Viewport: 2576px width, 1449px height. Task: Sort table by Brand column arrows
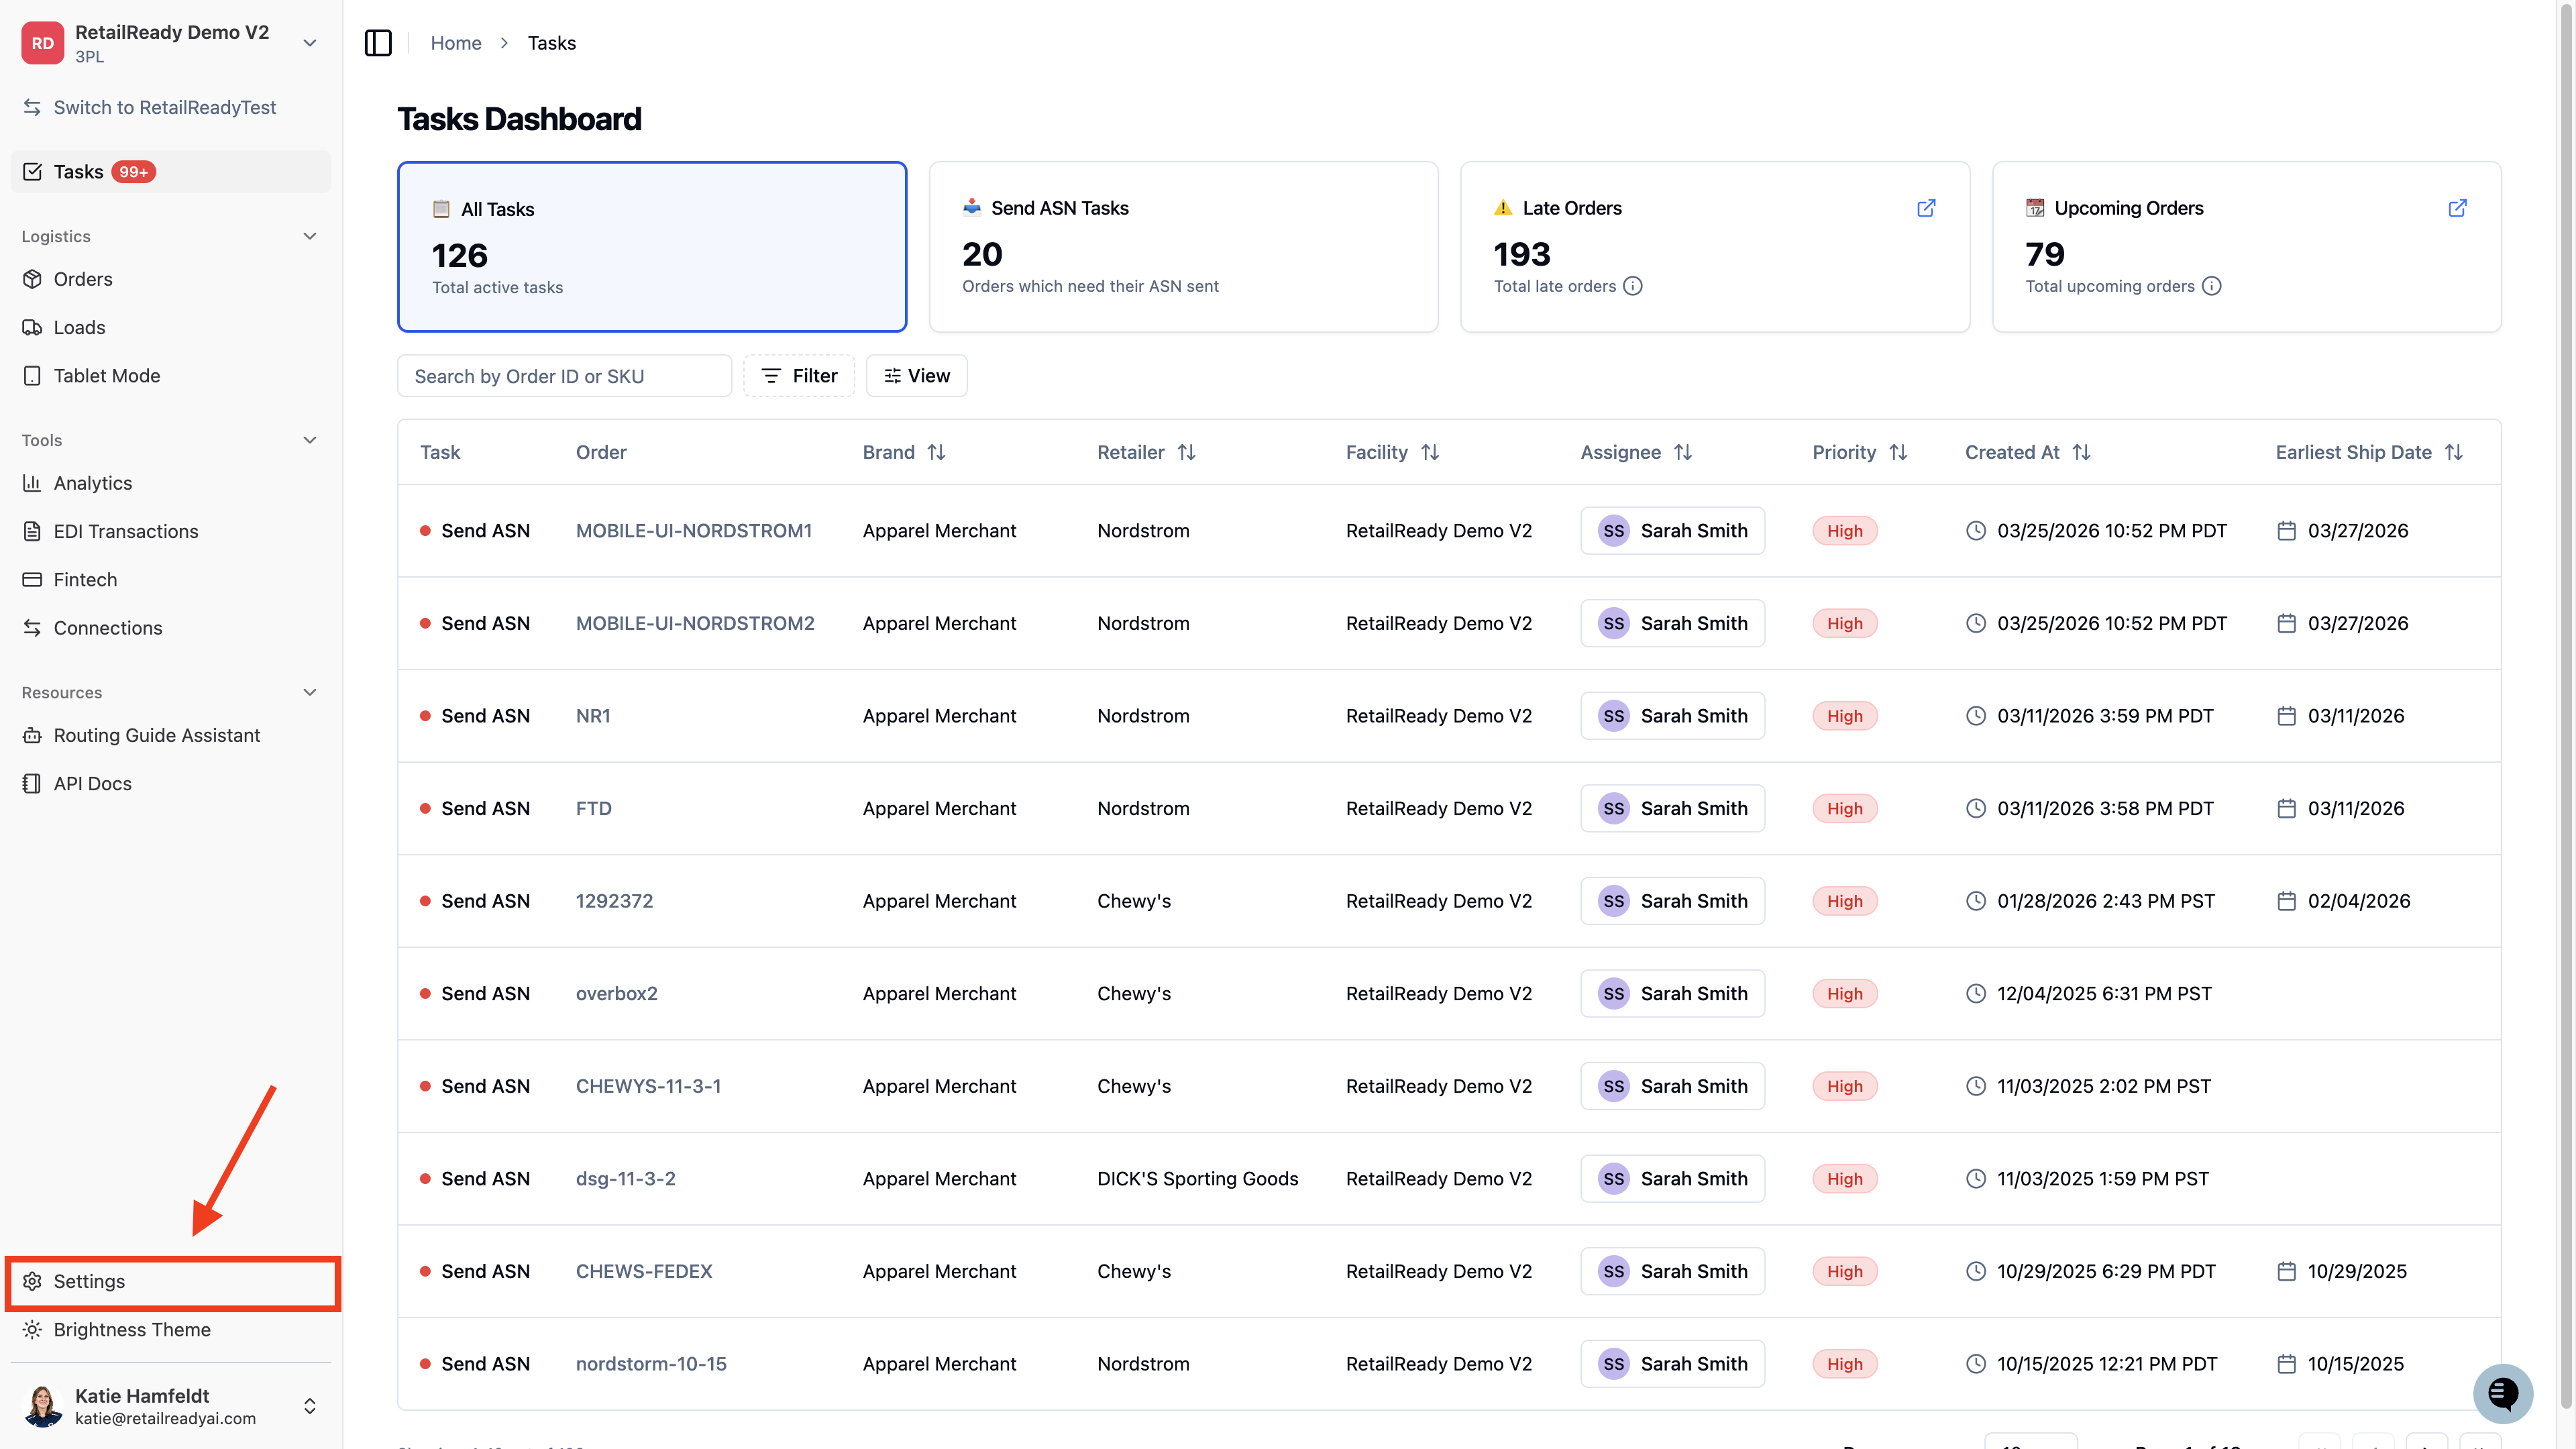coord(936,452)
